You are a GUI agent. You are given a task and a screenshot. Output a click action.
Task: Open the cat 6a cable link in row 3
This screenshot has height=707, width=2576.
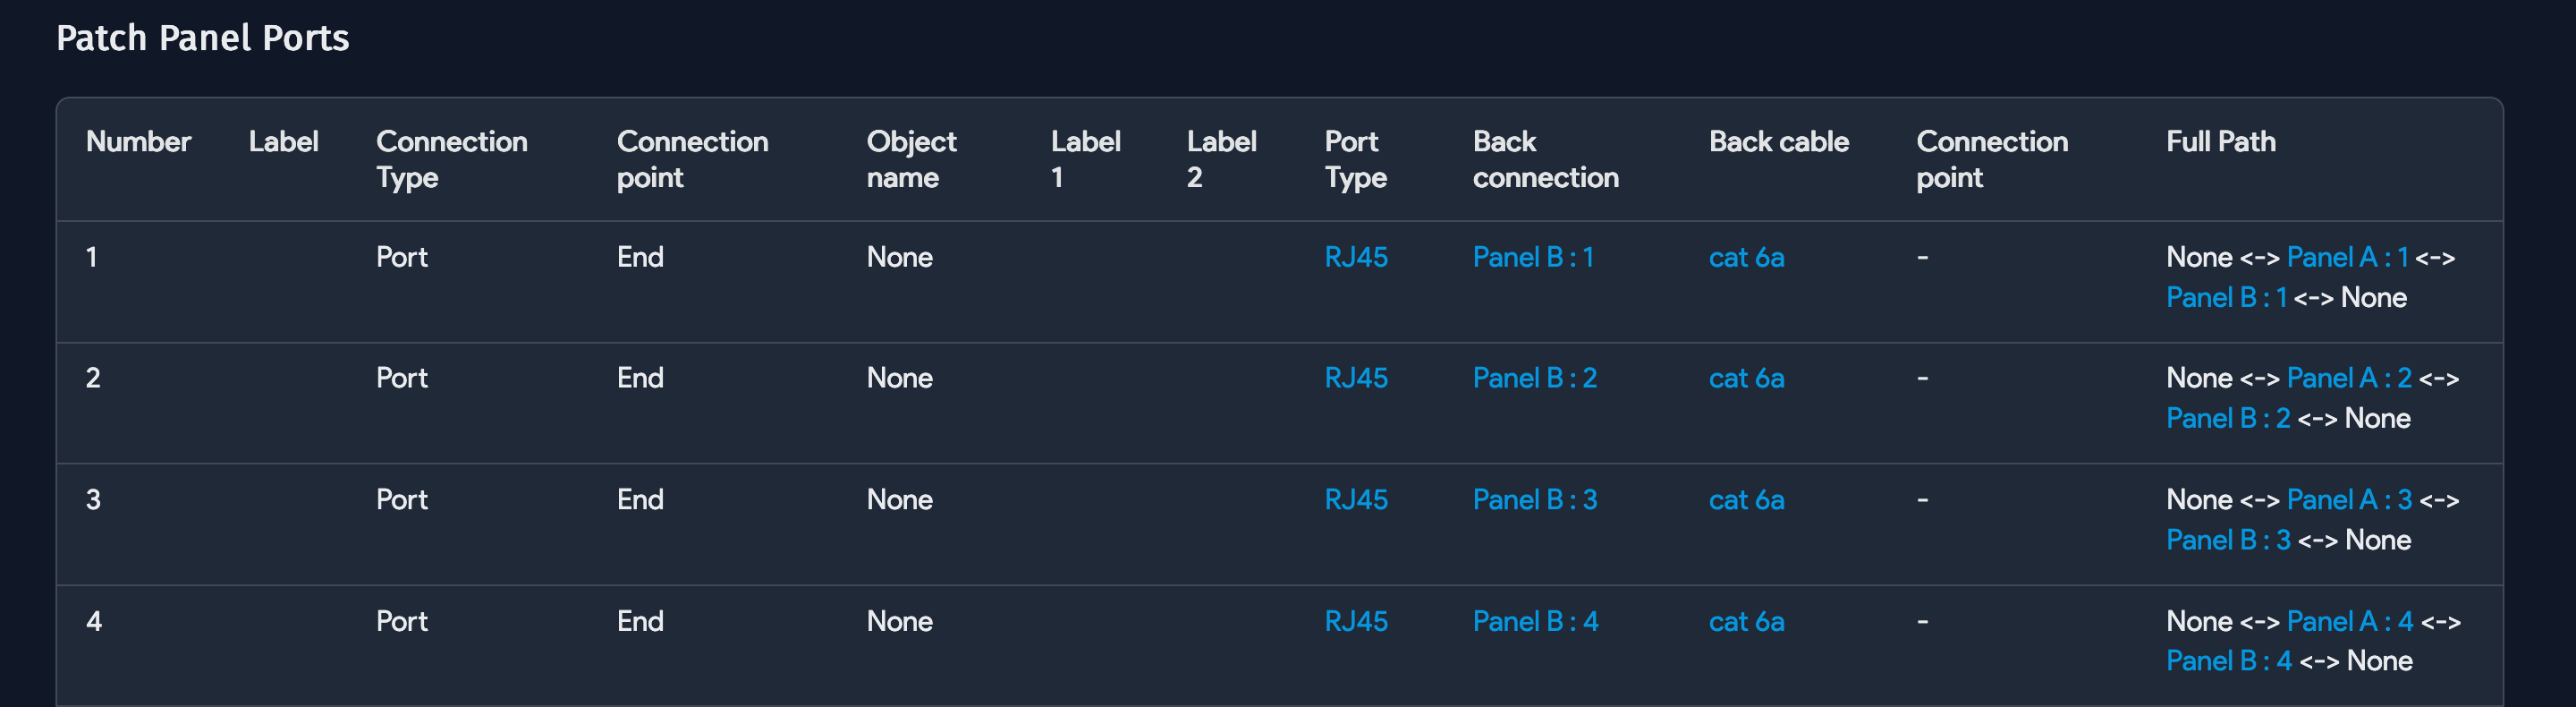point(1746,500)
